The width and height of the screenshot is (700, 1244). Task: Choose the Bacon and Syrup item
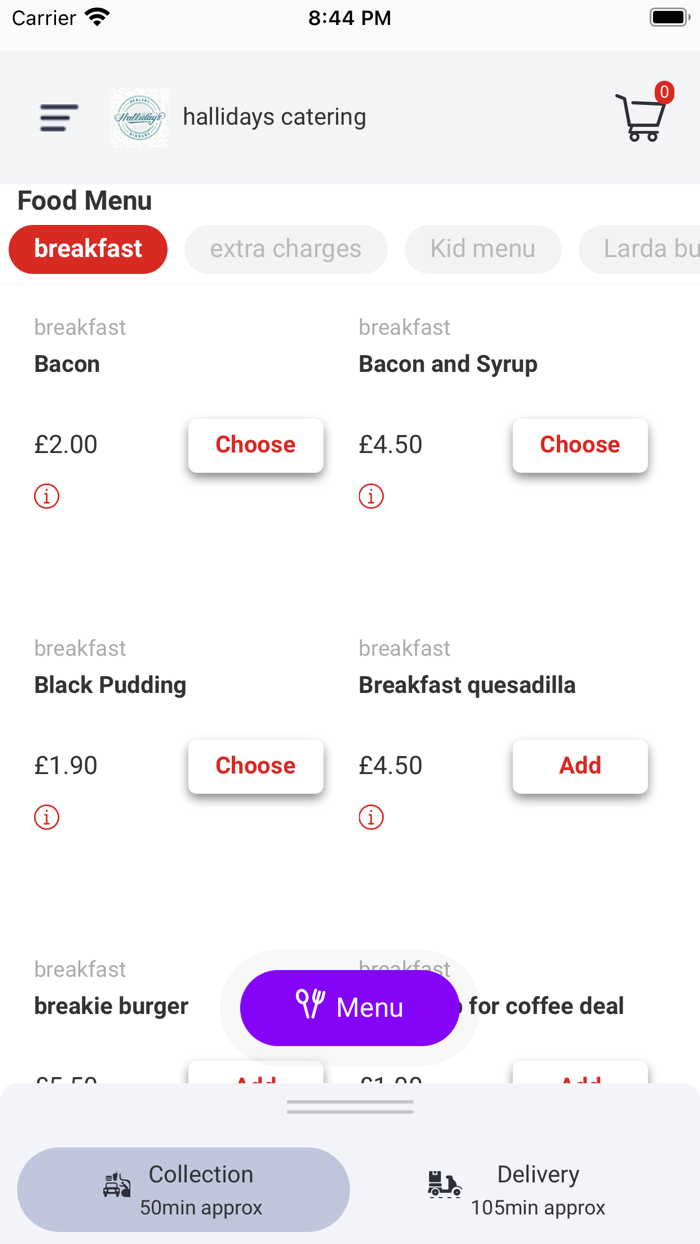pos(580,445)
